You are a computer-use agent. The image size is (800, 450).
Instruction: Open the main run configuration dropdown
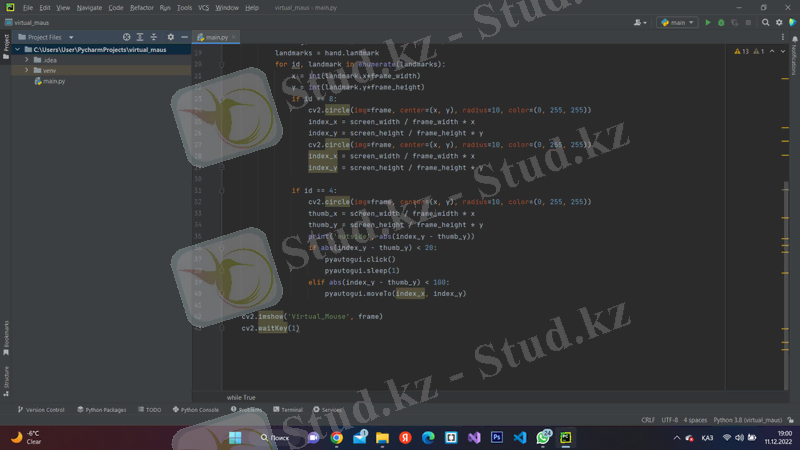pos(677,22)
